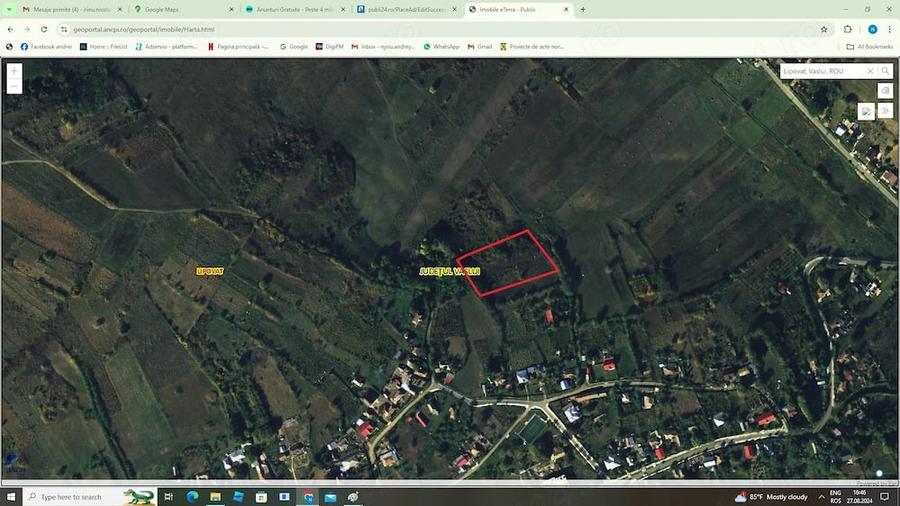This screenshot has height=506, width=900.
Task: Select the red-outlined land parcel
Action: (x=507, y=263)
